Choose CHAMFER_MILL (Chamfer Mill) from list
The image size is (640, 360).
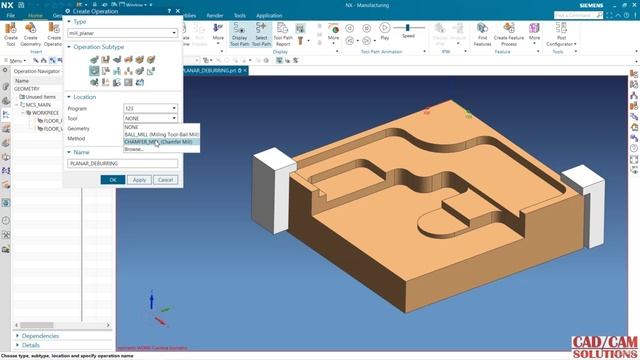[x=162, y=142]
